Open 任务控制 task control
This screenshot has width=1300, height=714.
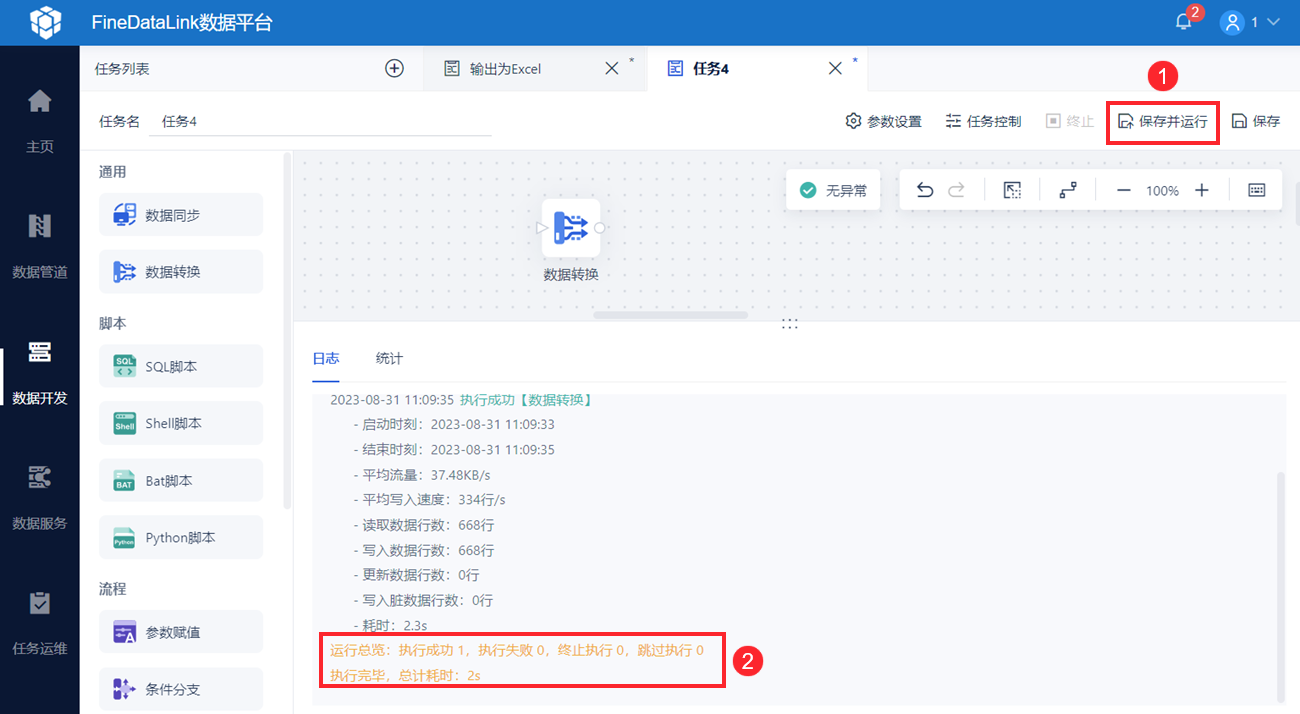[983, 121]
